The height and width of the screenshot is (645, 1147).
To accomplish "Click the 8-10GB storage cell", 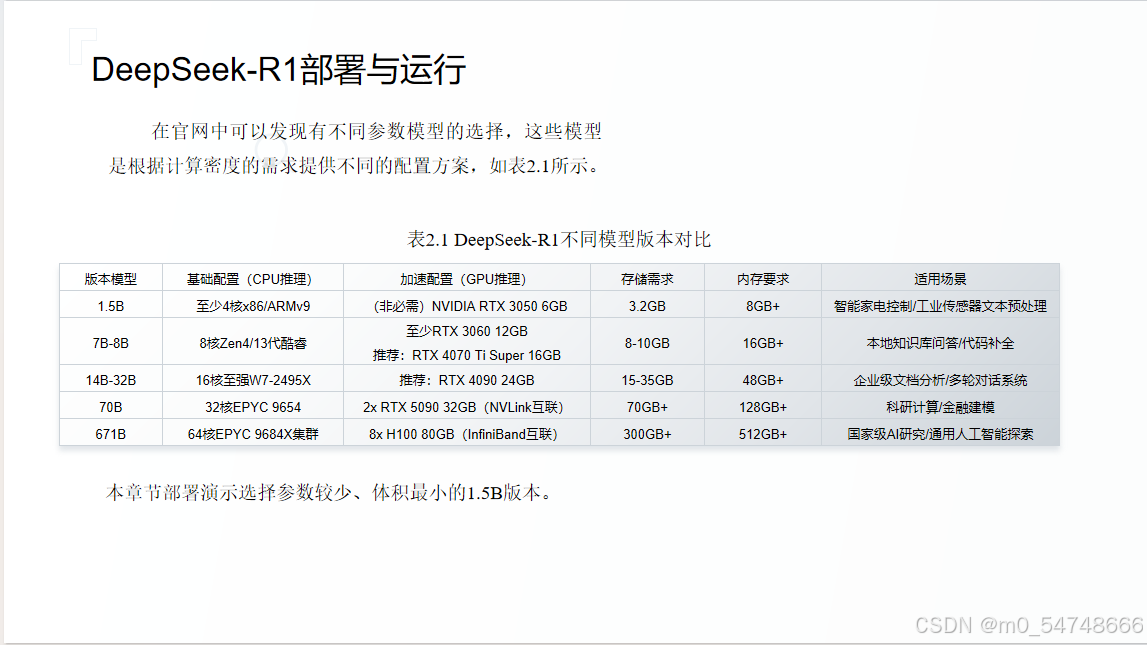I will [647, 343].
